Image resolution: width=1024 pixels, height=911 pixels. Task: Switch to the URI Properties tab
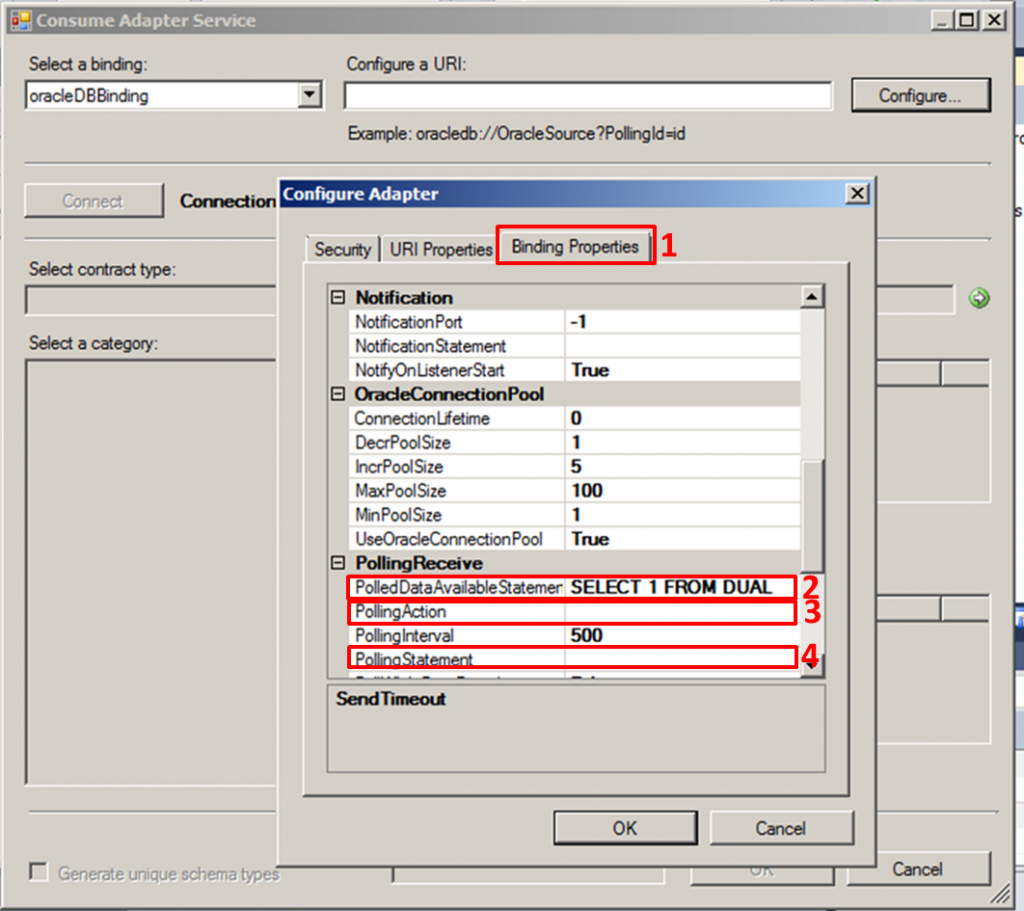point(441,249)
